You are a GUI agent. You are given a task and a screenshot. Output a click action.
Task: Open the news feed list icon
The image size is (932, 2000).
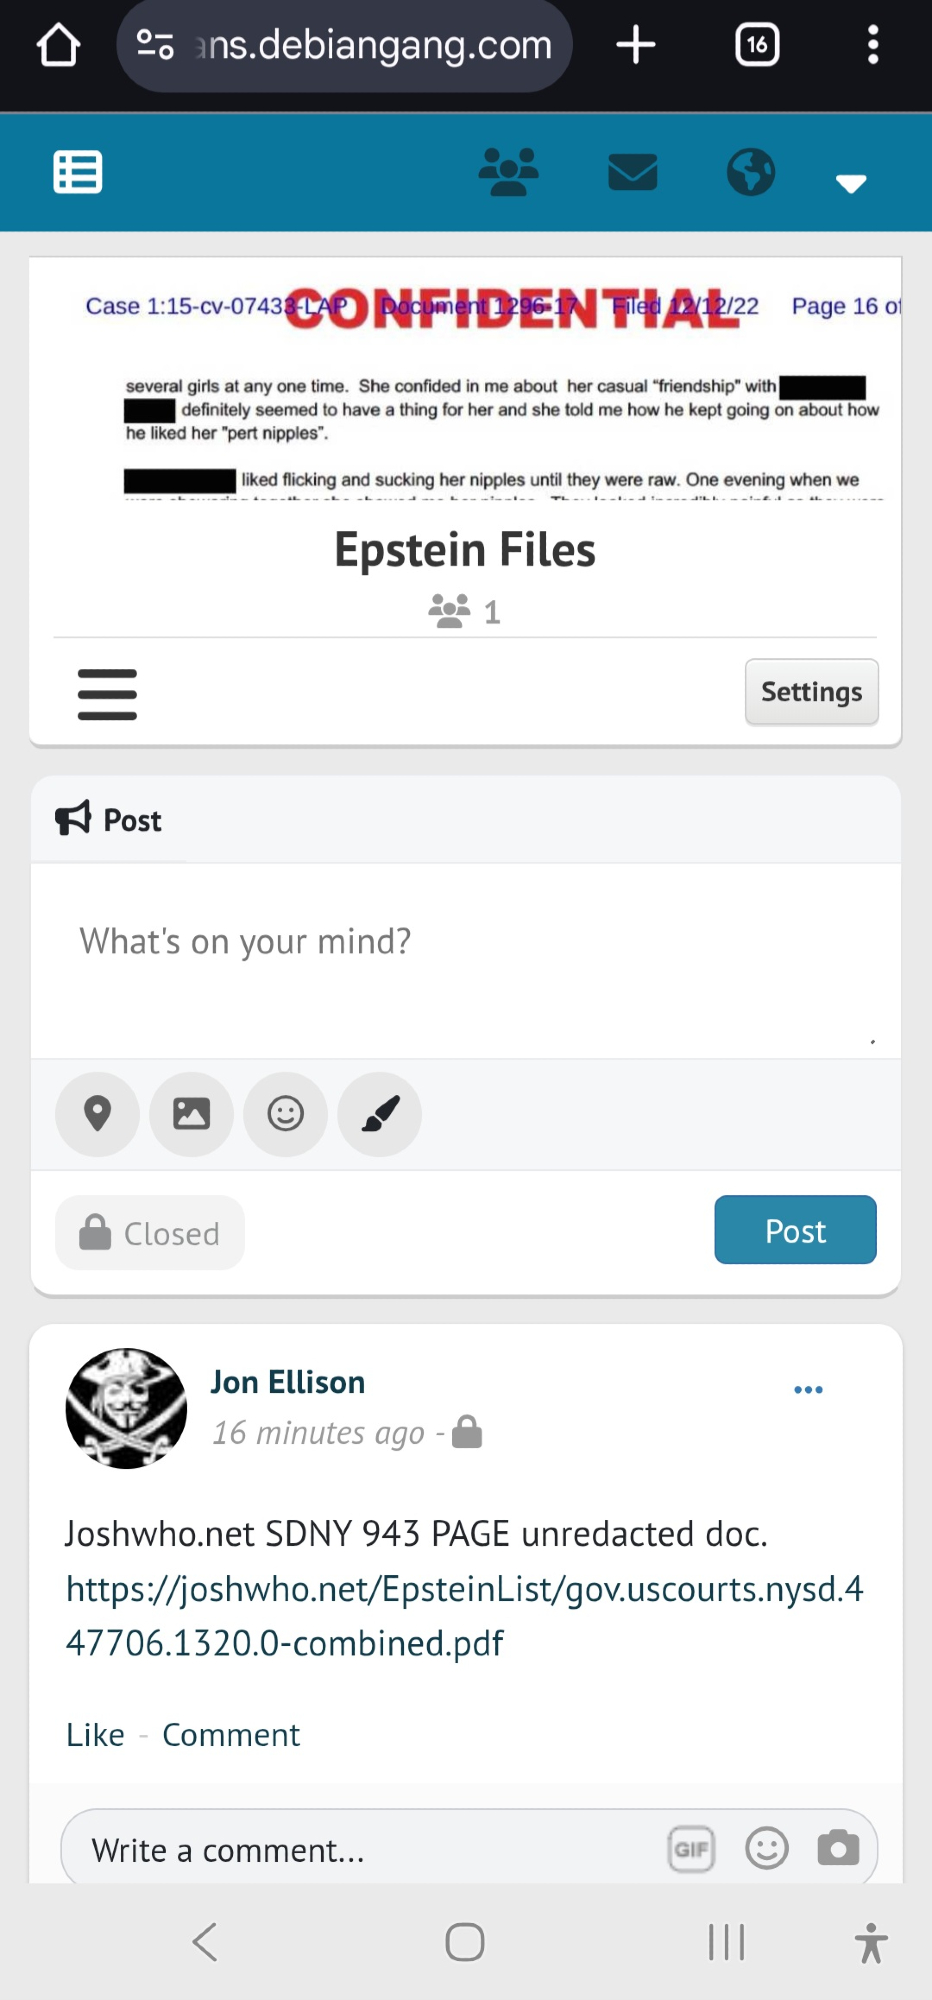(77, 172)
